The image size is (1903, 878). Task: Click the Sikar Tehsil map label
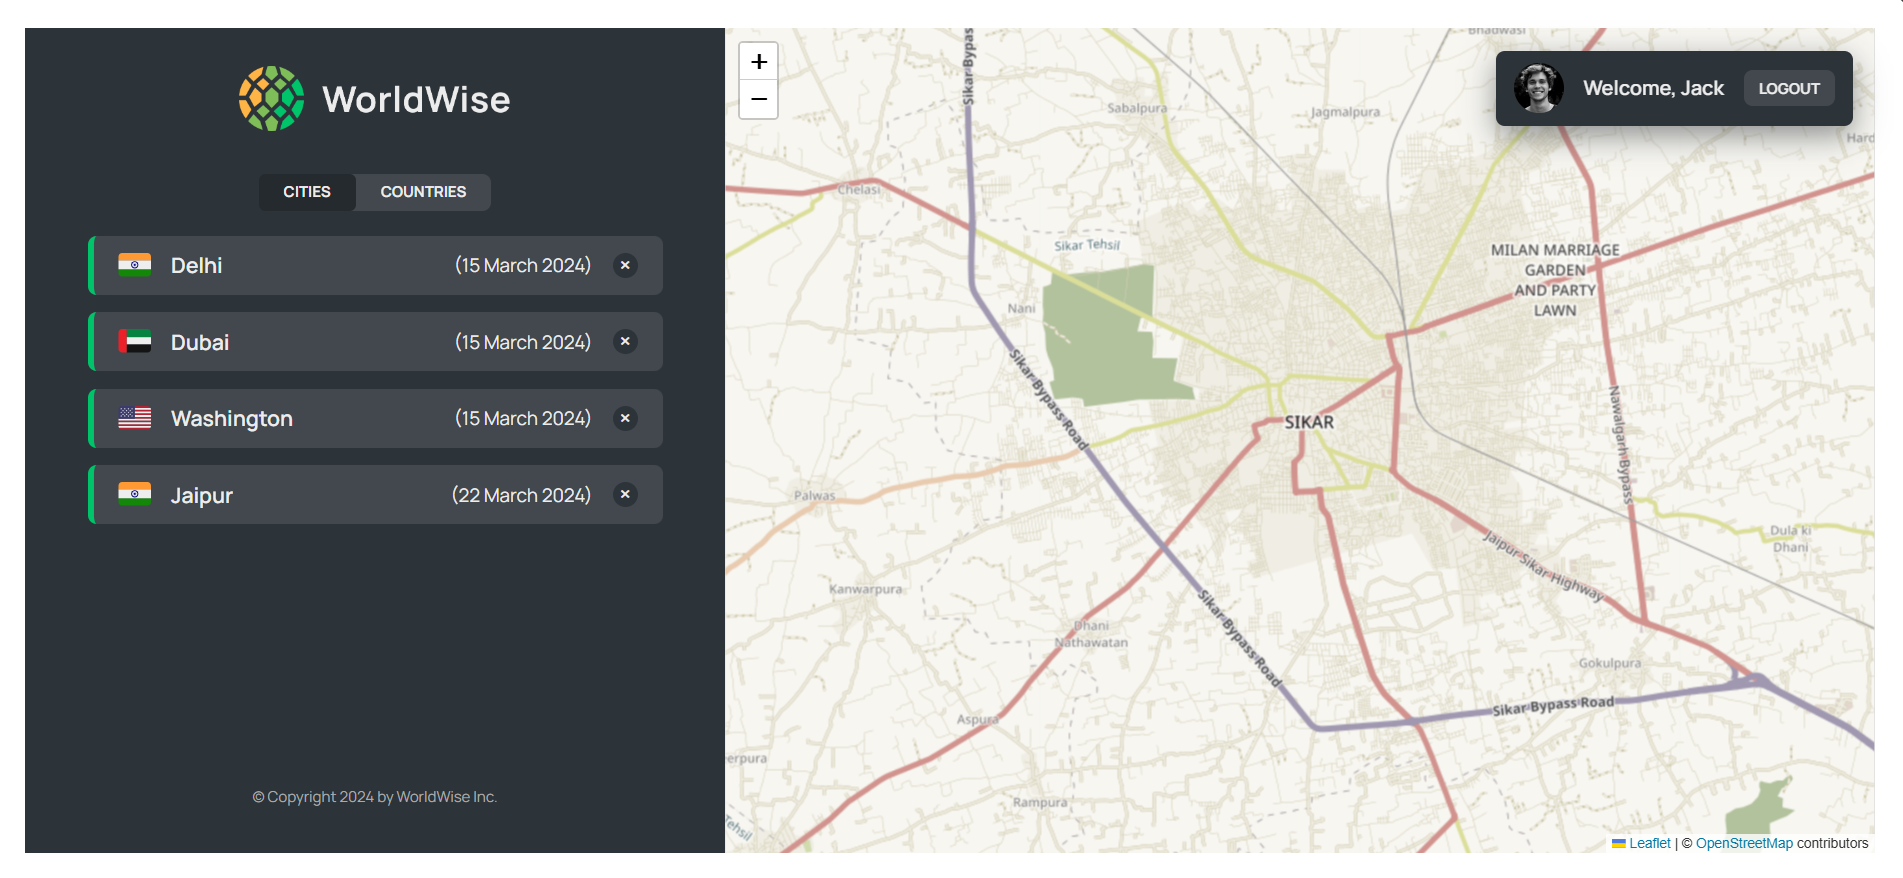[1087, 245]
